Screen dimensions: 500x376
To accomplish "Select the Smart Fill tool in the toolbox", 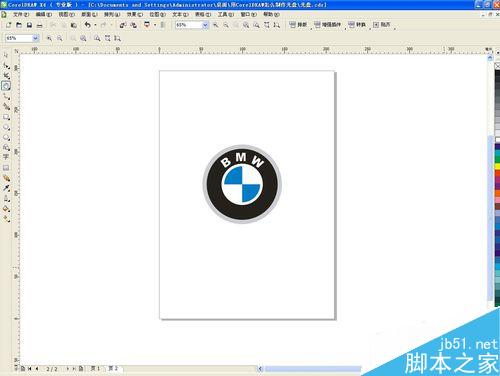I will [x=6, y=107].
